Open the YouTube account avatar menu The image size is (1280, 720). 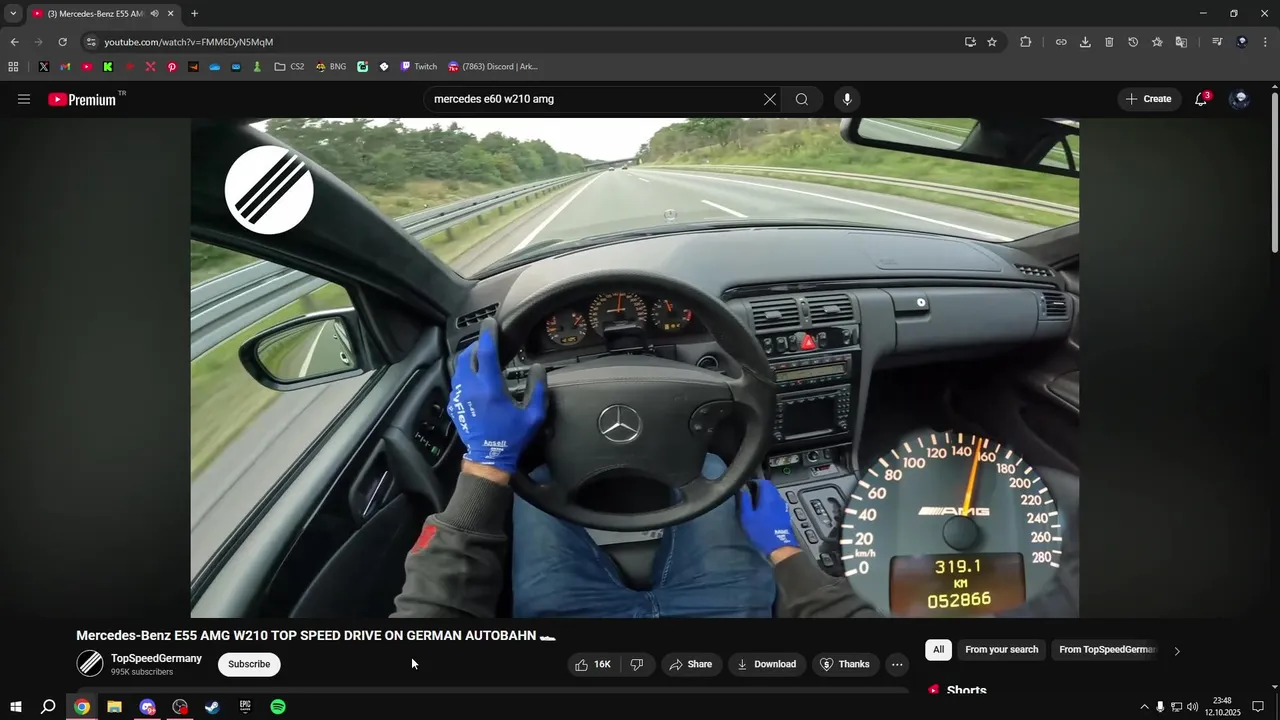point(1240,99)
